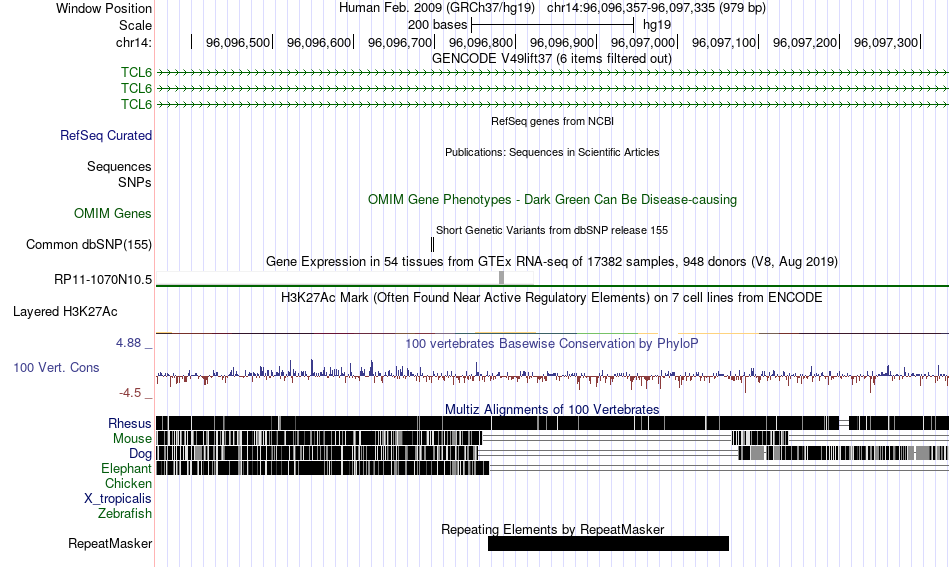Click the topmost TCL6 transcript label
This screenshot has height=567, width=950.
pos(136,73)
